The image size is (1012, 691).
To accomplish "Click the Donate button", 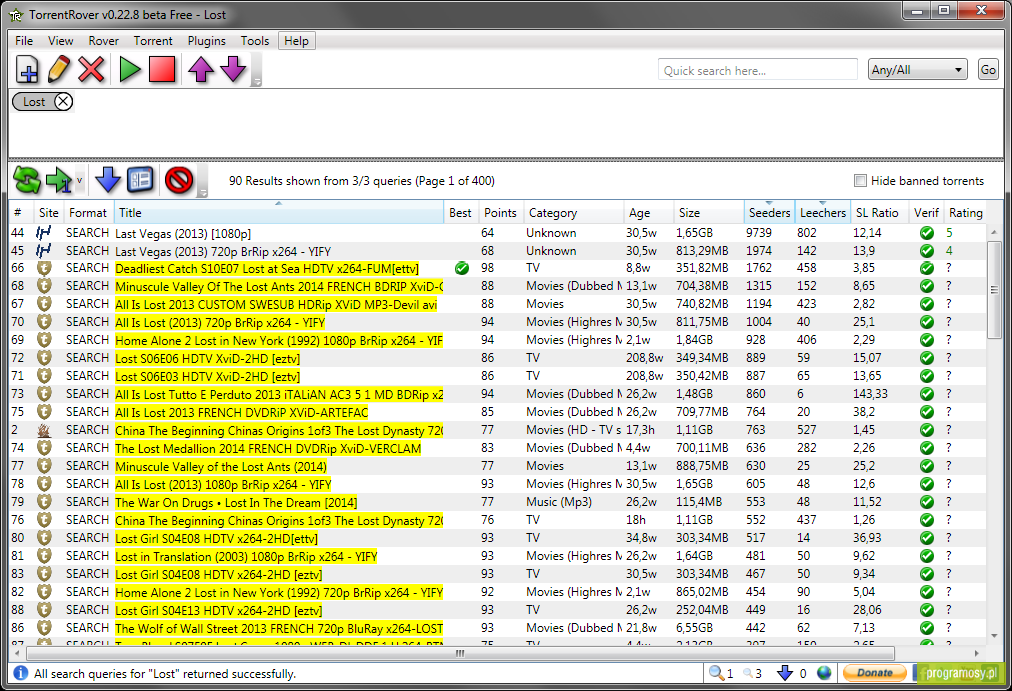I will (875, 673).
